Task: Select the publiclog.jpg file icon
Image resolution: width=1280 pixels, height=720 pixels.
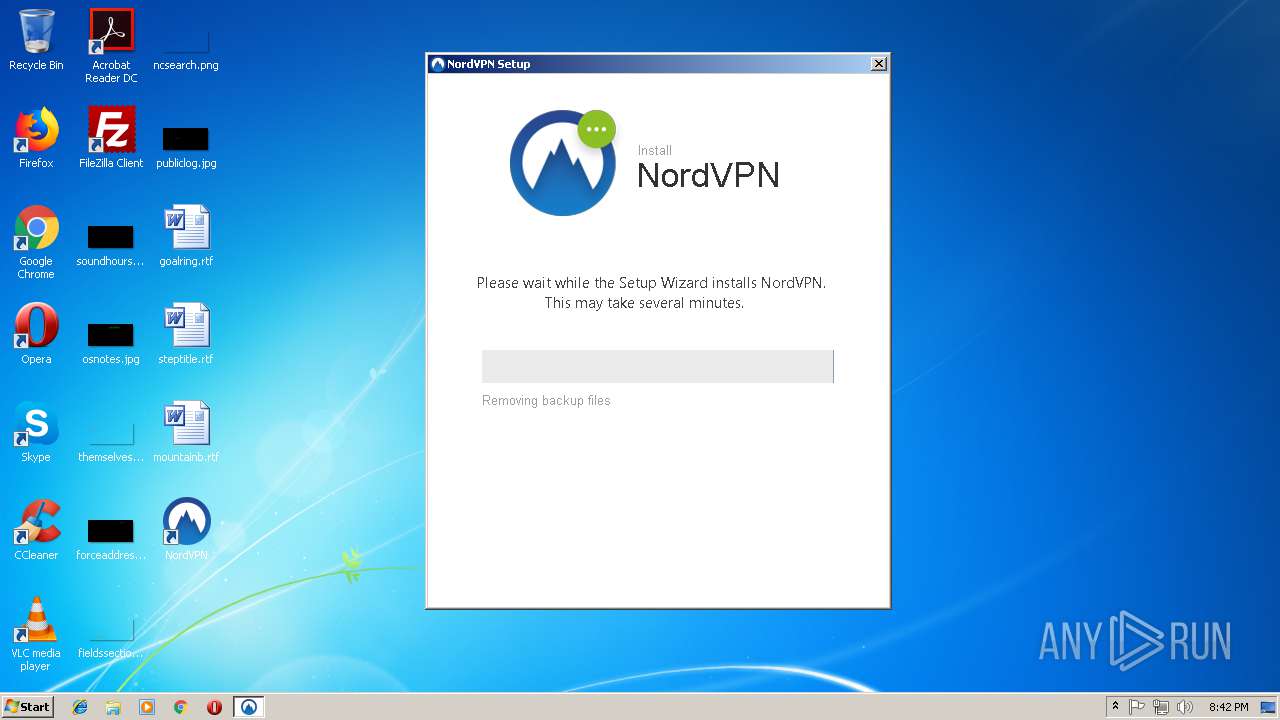Action: [x=186, y=146]
